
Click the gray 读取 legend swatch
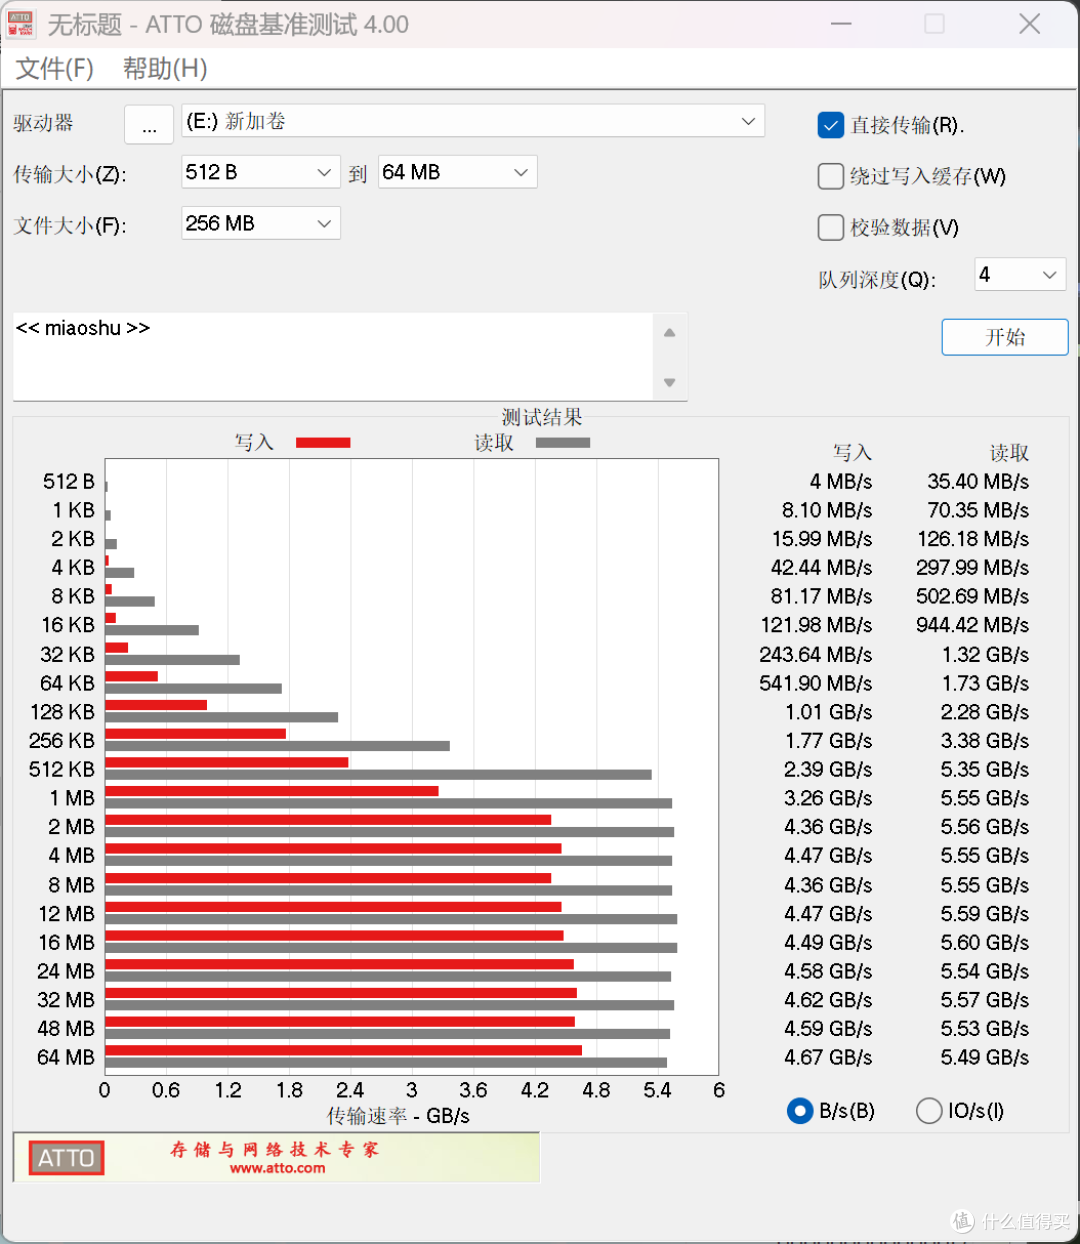point(563,442)
